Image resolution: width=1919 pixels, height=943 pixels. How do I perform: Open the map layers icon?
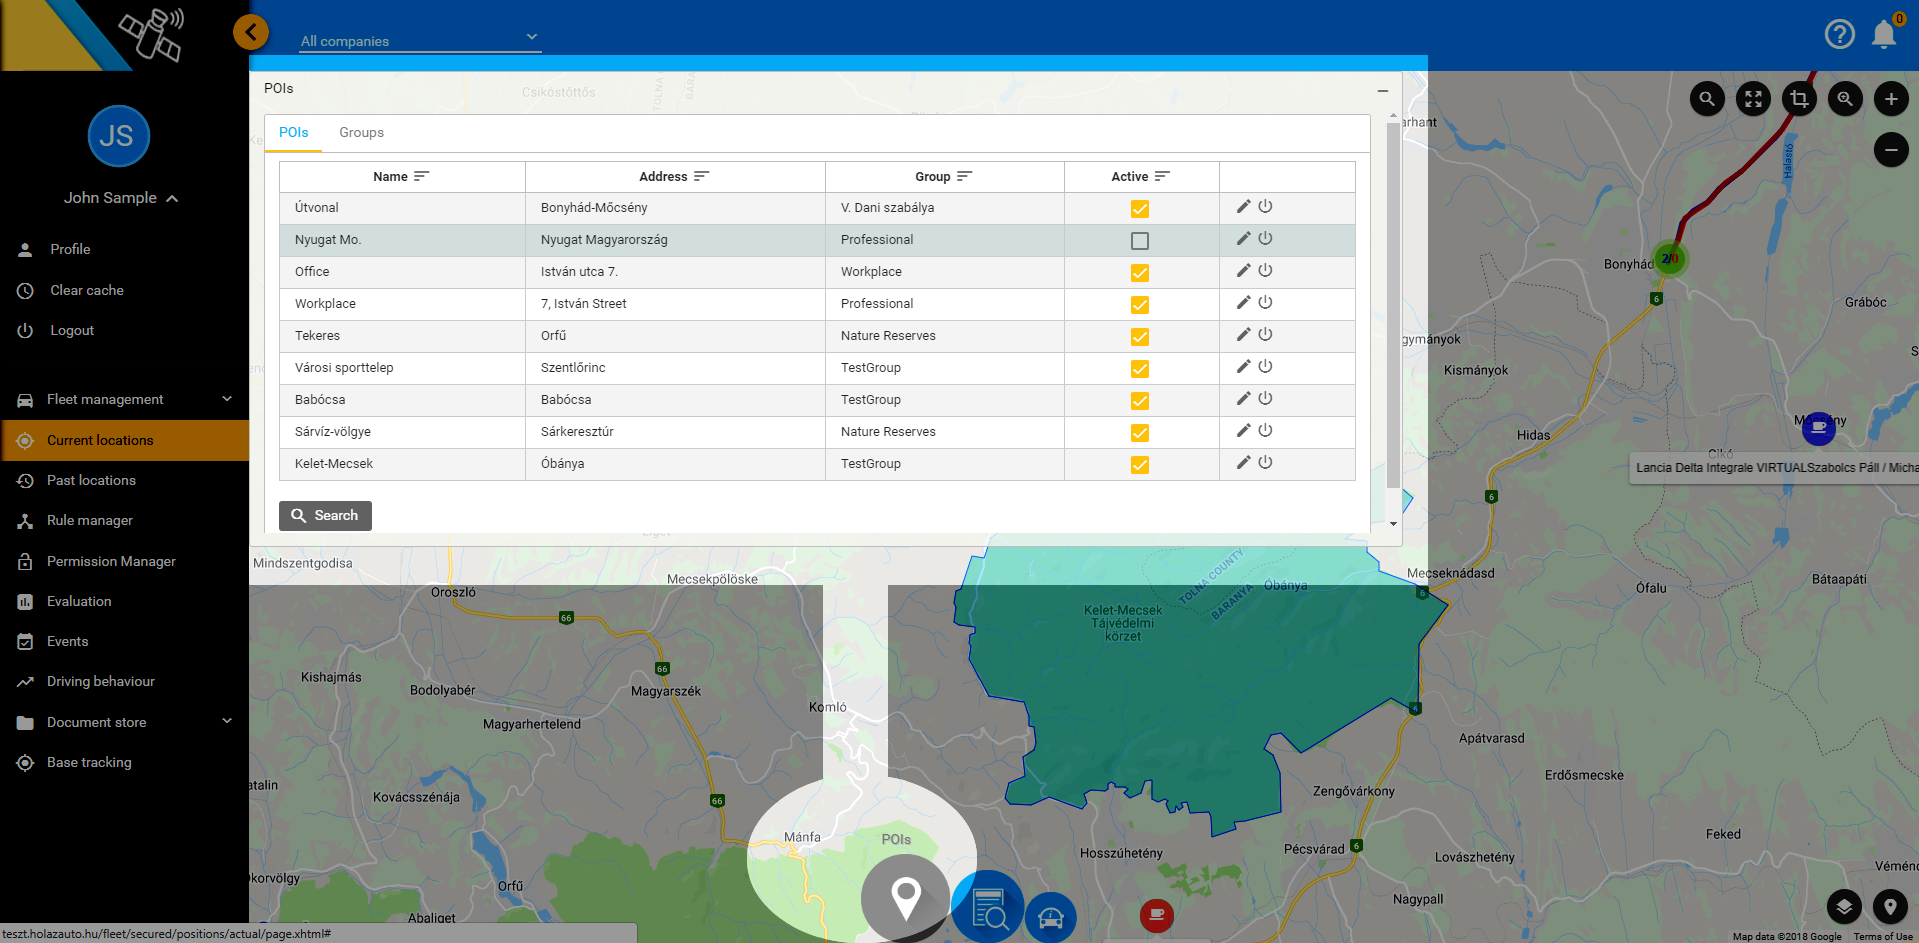coord(1844,907)
